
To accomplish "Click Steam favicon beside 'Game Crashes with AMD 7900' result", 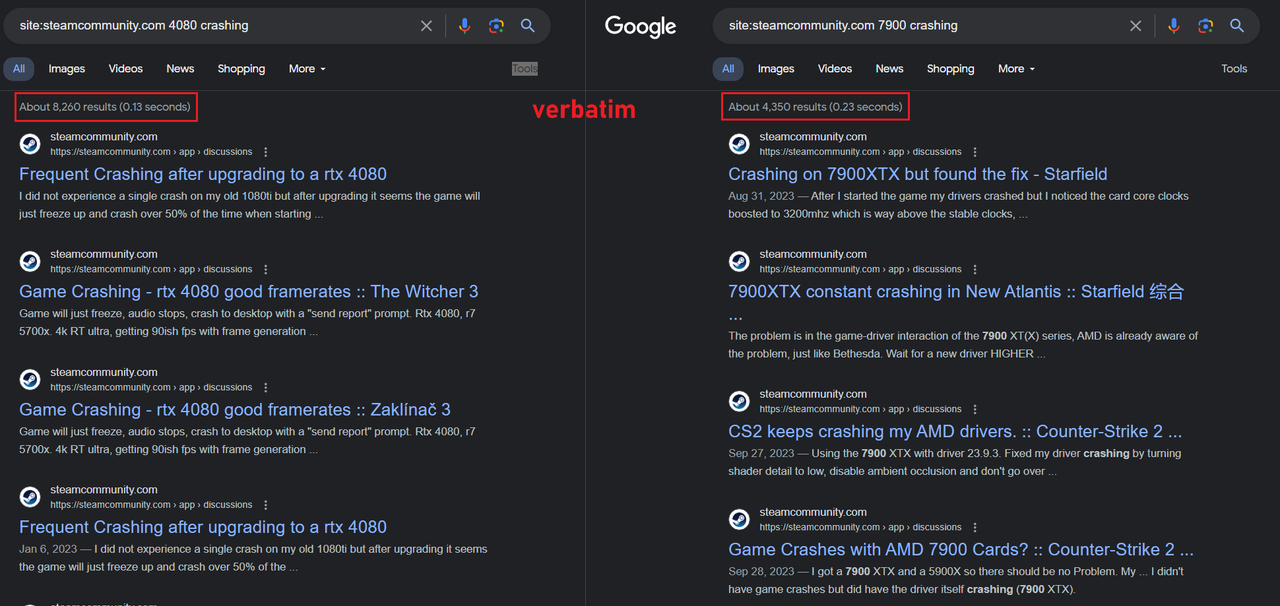I will tap(739, 519).
